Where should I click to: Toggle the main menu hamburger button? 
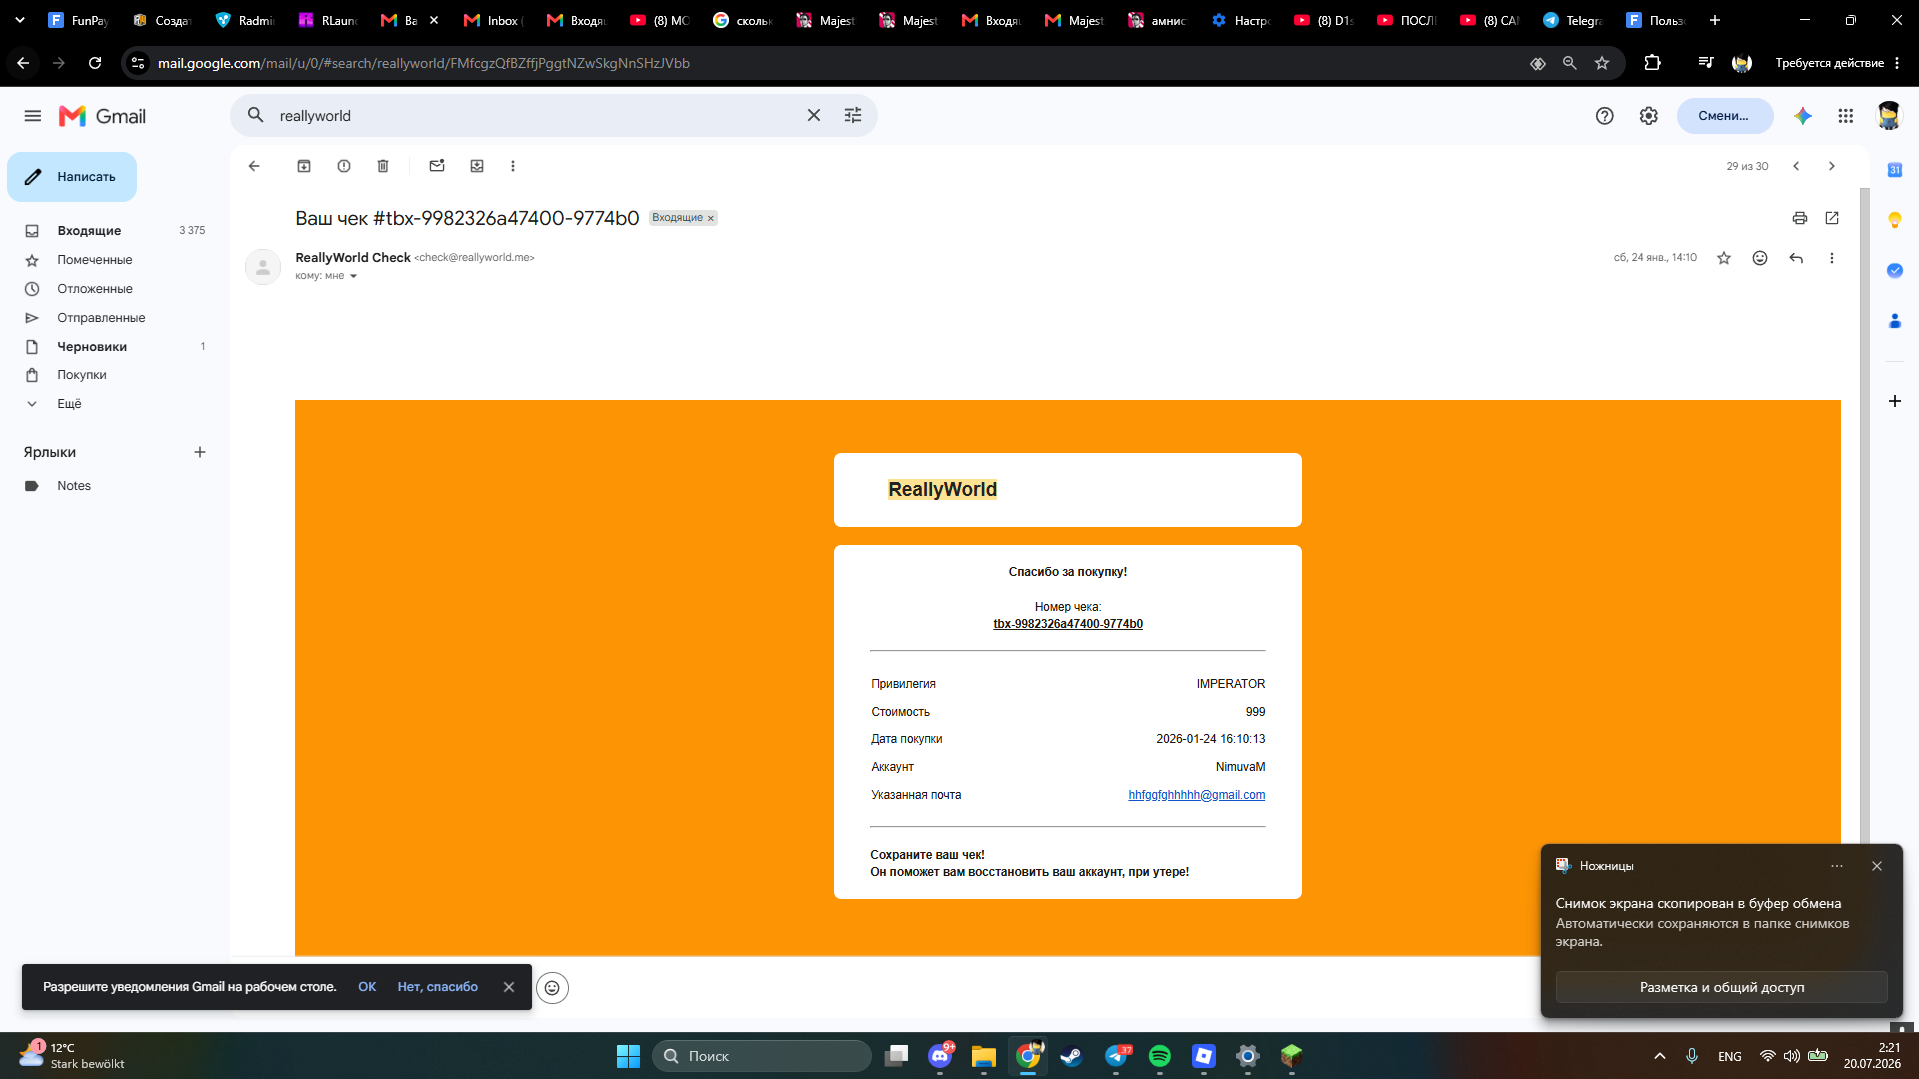click(x=33, y=116)
